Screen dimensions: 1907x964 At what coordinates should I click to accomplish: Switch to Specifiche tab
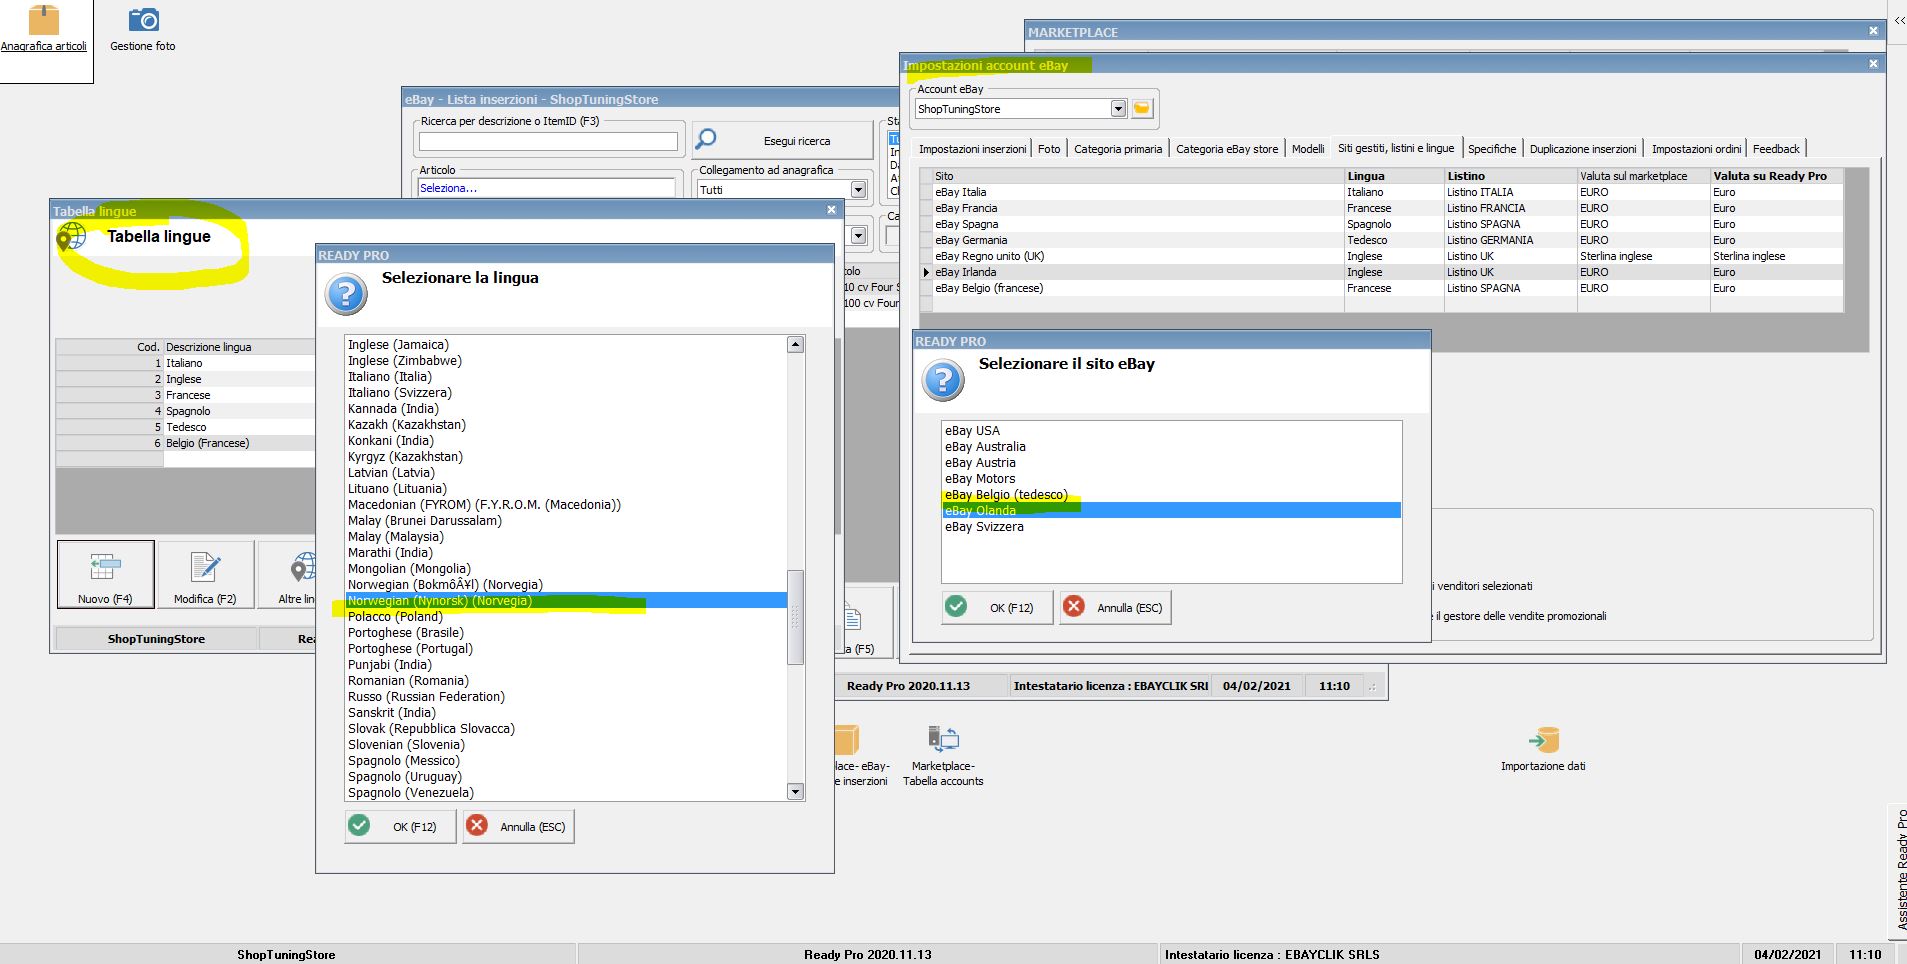[1492, 149]
